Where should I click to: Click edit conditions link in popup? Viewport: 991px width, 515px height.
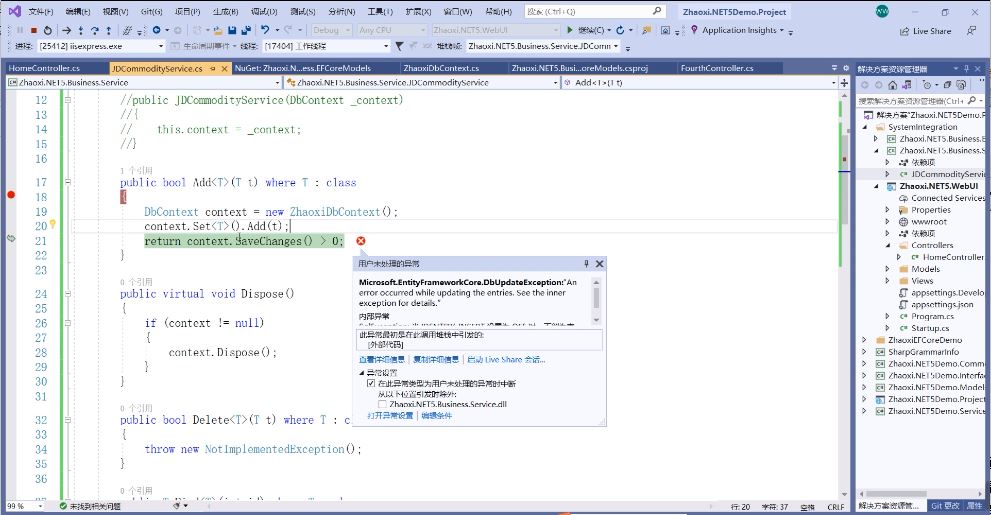436,415
